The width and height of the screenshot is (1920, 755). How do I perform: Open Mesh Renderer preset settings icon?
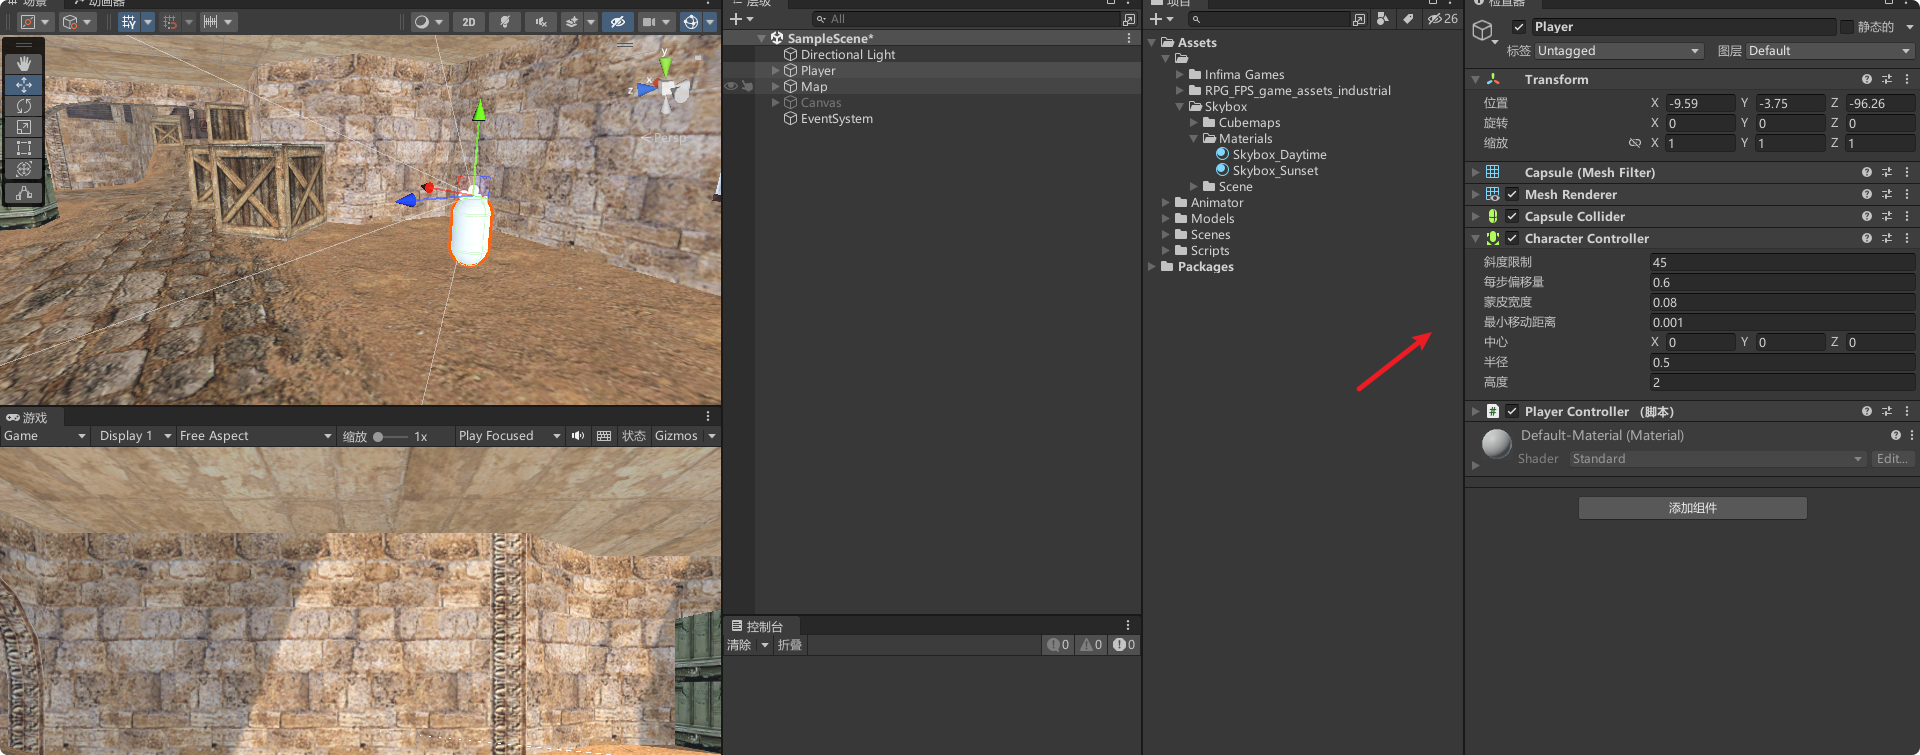pyautogui.click(x=1887, y=194)
